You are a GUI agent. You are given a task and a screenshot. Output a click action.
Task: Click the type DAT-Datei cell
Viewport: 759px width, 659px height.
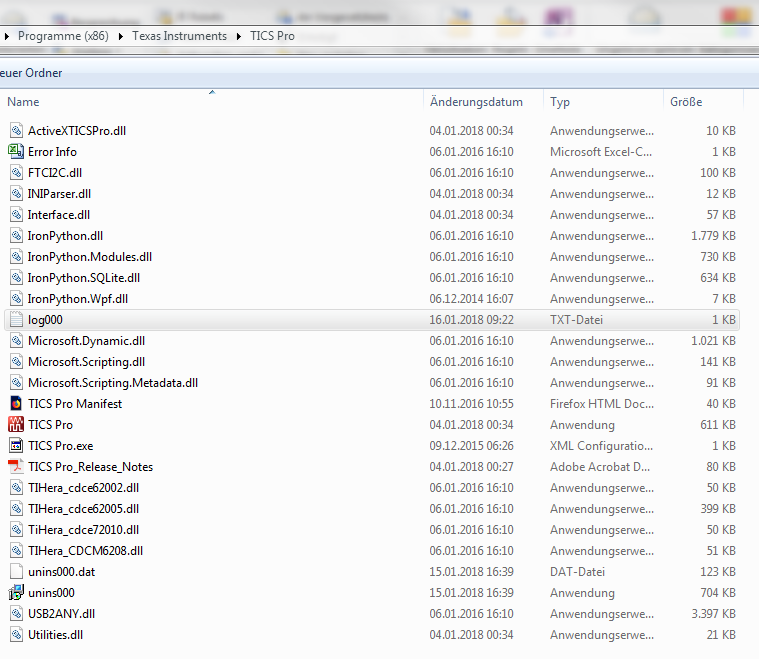click(577, 572)
